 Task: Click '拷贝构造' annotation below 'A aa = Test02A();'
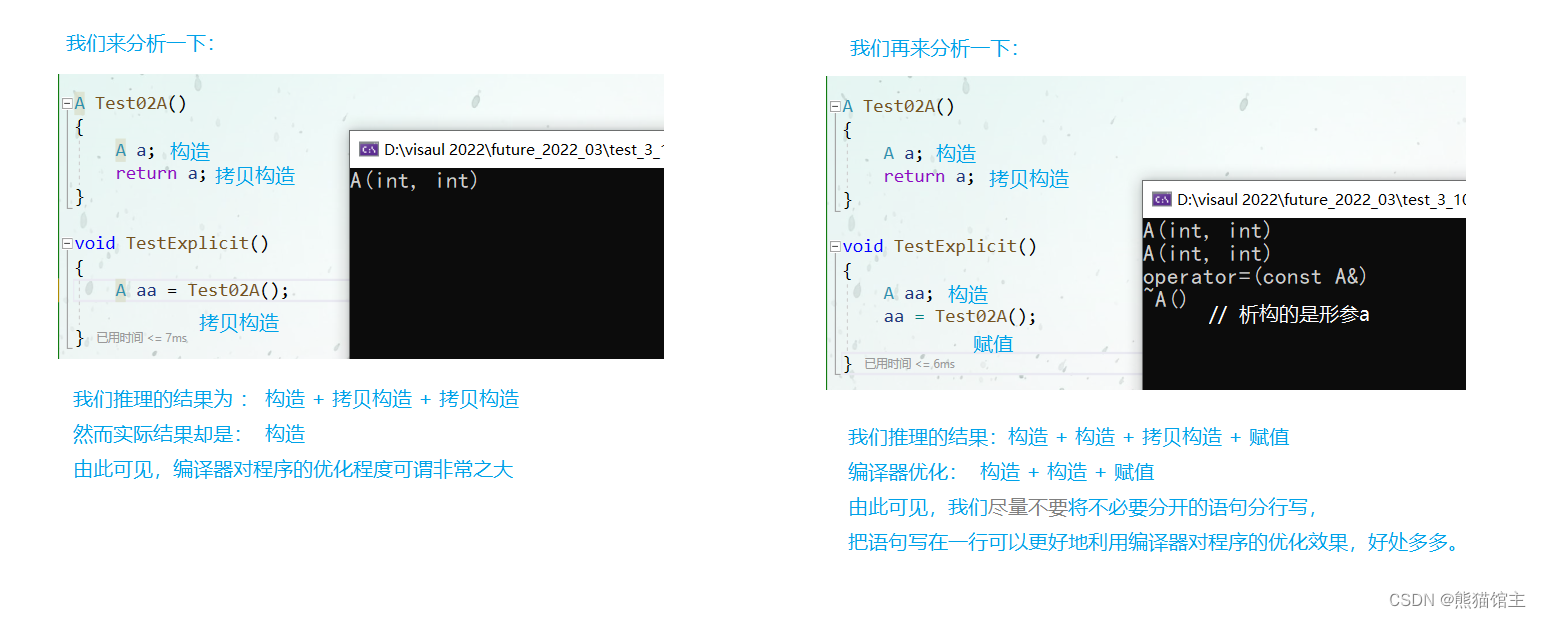tap(239, 323)
